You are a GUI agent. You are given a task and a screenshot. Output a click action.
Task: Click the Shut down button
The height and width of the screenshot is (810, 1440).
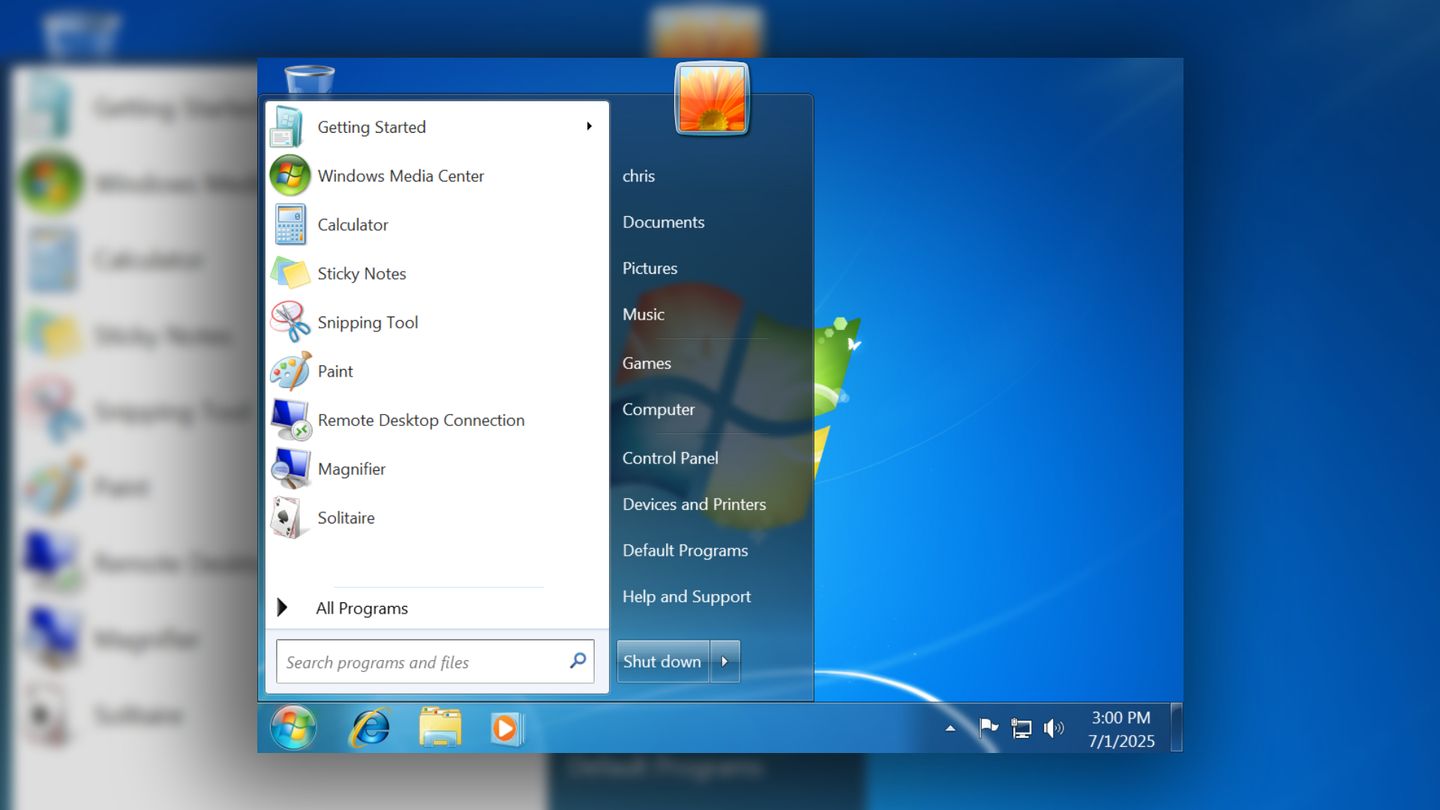pyautogui.click(x=662, y=661)
